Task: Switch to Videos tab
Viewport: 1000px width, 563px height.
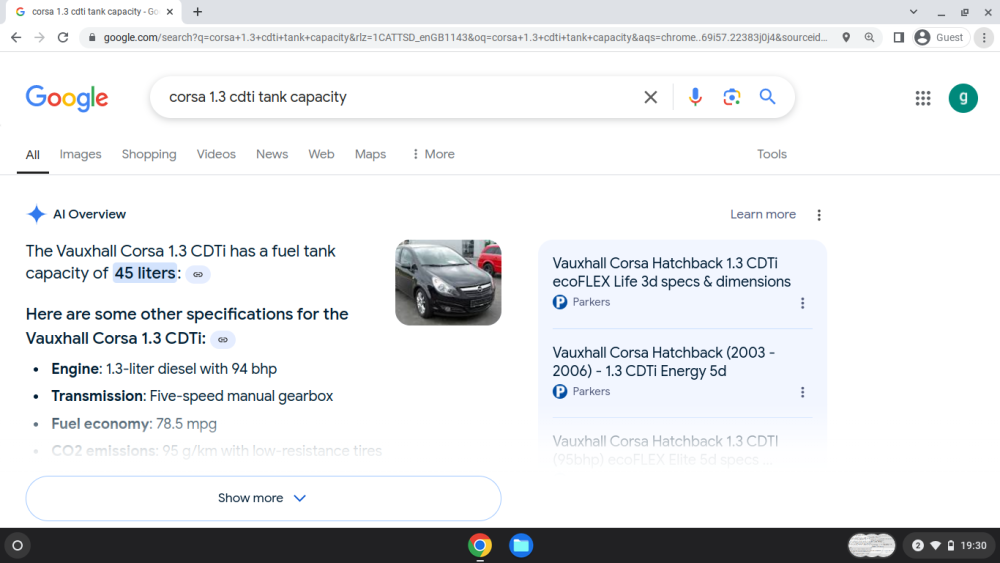Action: tap(216, 154)
